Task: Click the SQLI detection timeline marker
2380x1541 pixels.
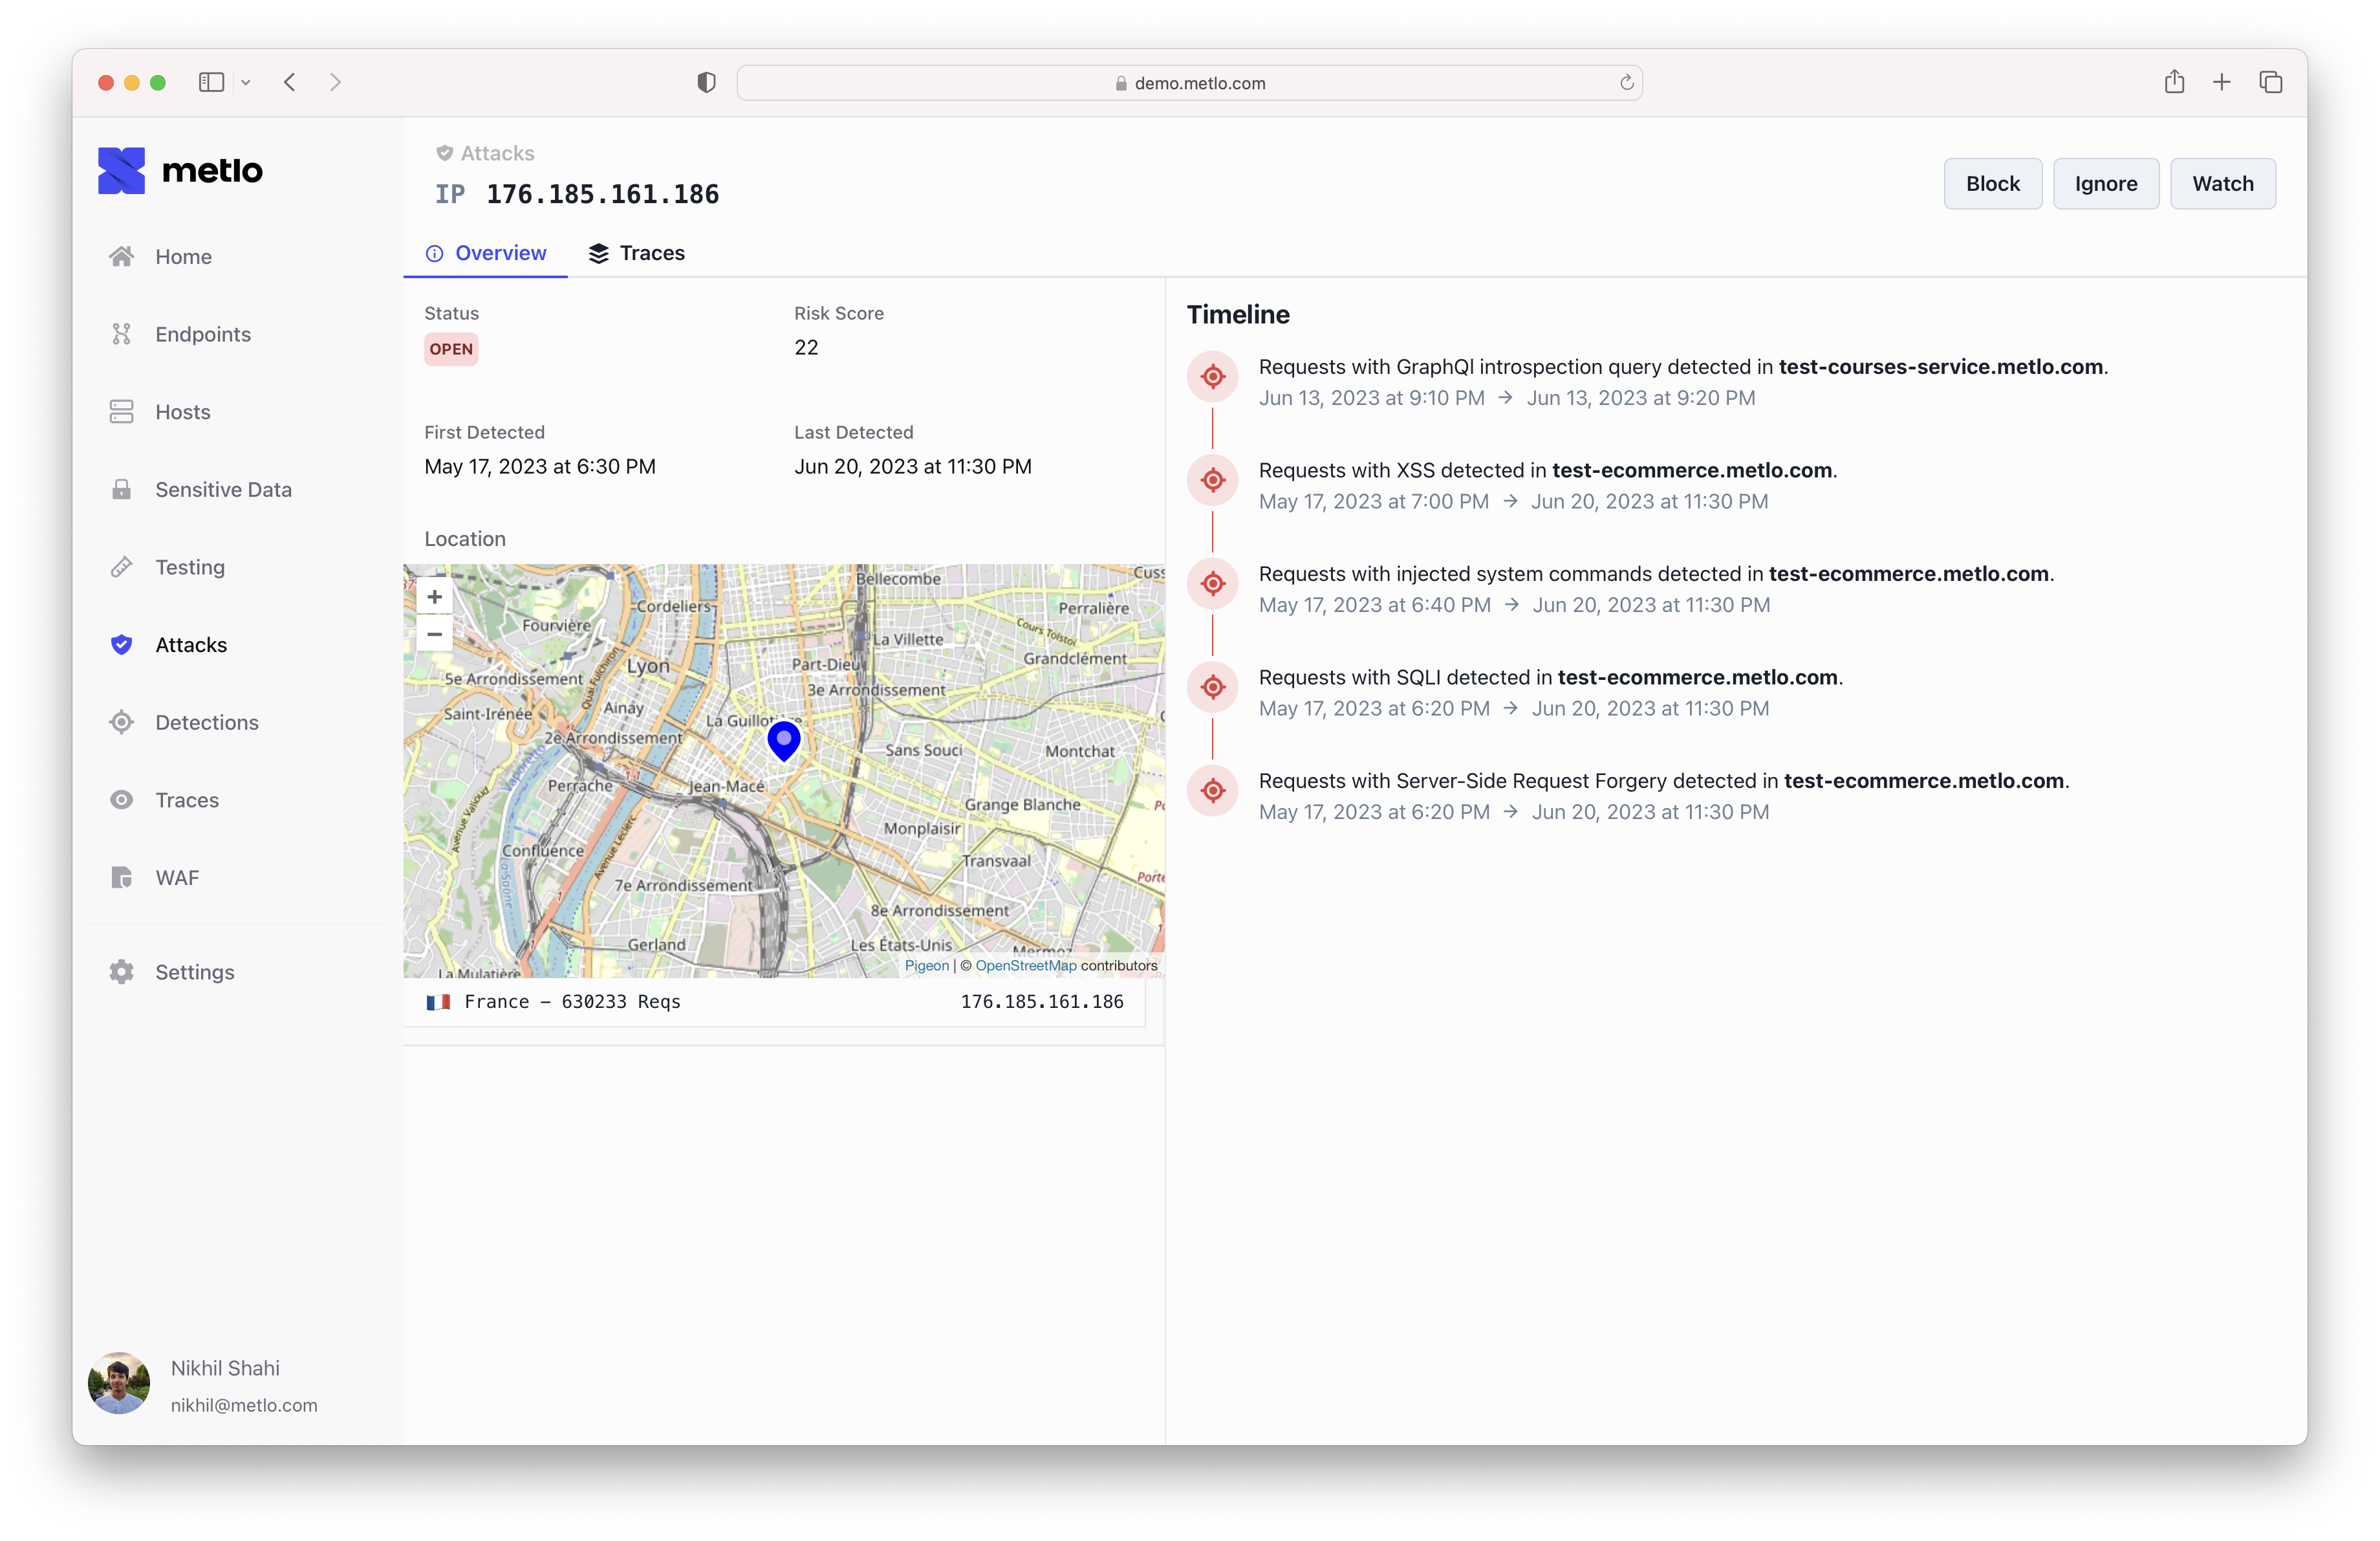Action: [1212, 687]
